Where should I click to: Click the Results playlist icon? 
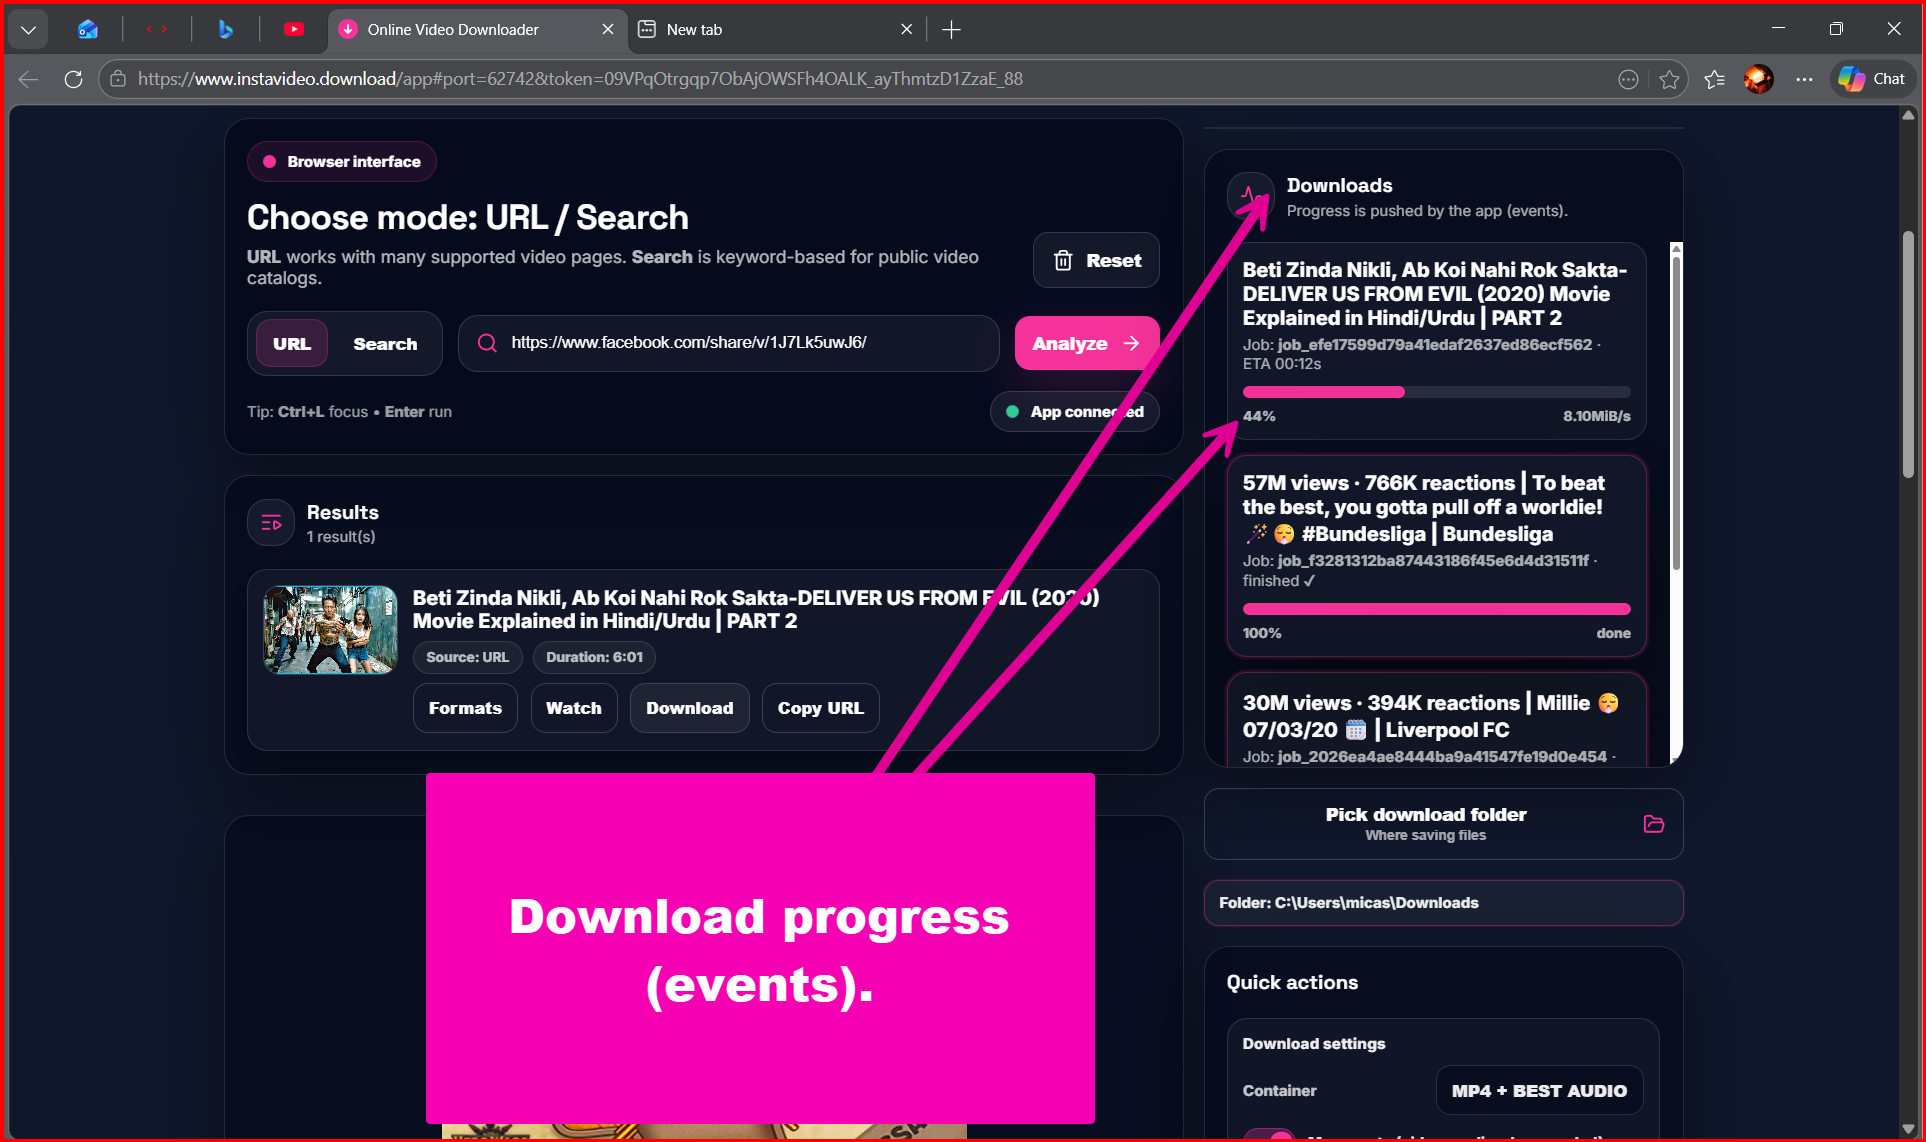(x=270, y=522)
